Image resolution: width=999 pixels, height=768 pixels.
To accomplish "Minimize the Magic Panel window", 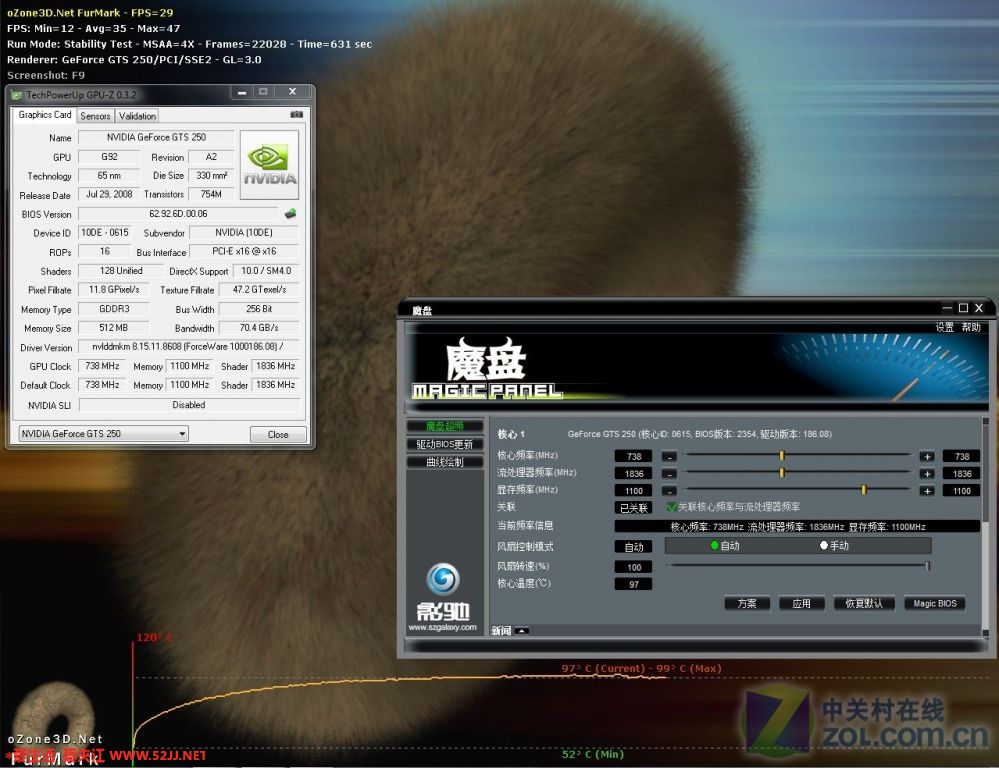I will tap(947, 308).
